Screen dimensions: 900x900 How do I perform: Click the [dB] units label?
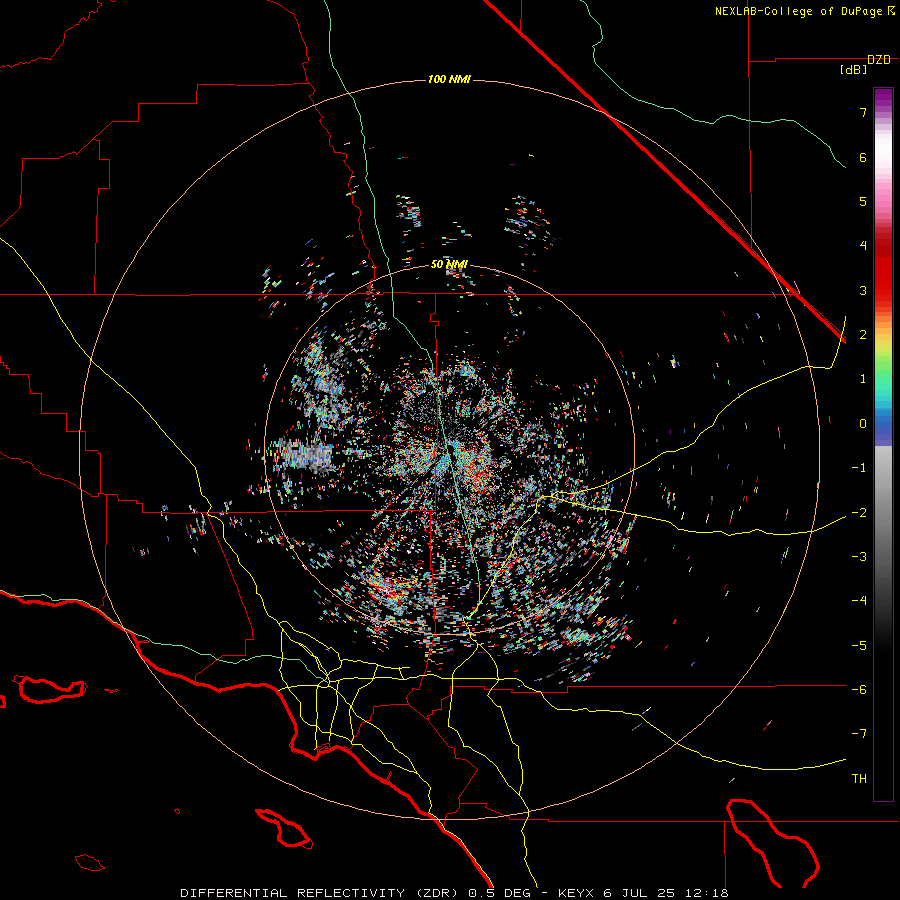click(x=854, y=70)
